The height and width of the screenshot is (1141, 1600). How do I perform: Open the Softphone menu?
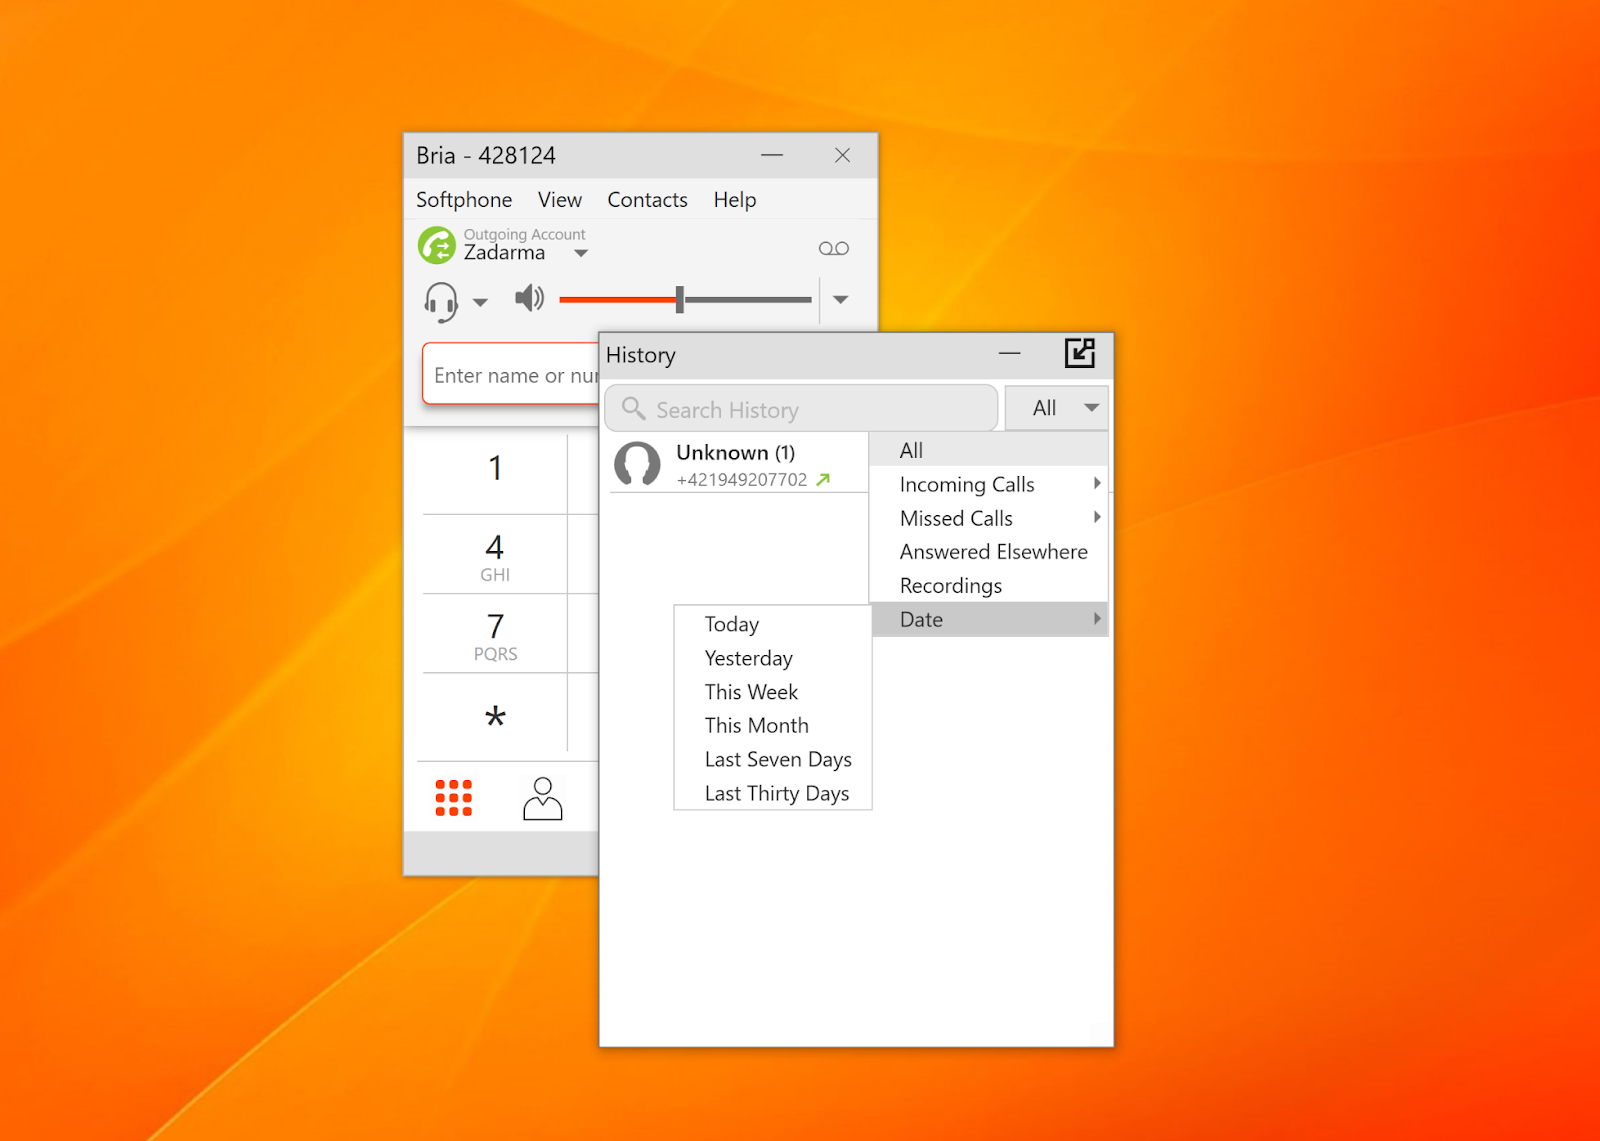[x=464, y=200]
